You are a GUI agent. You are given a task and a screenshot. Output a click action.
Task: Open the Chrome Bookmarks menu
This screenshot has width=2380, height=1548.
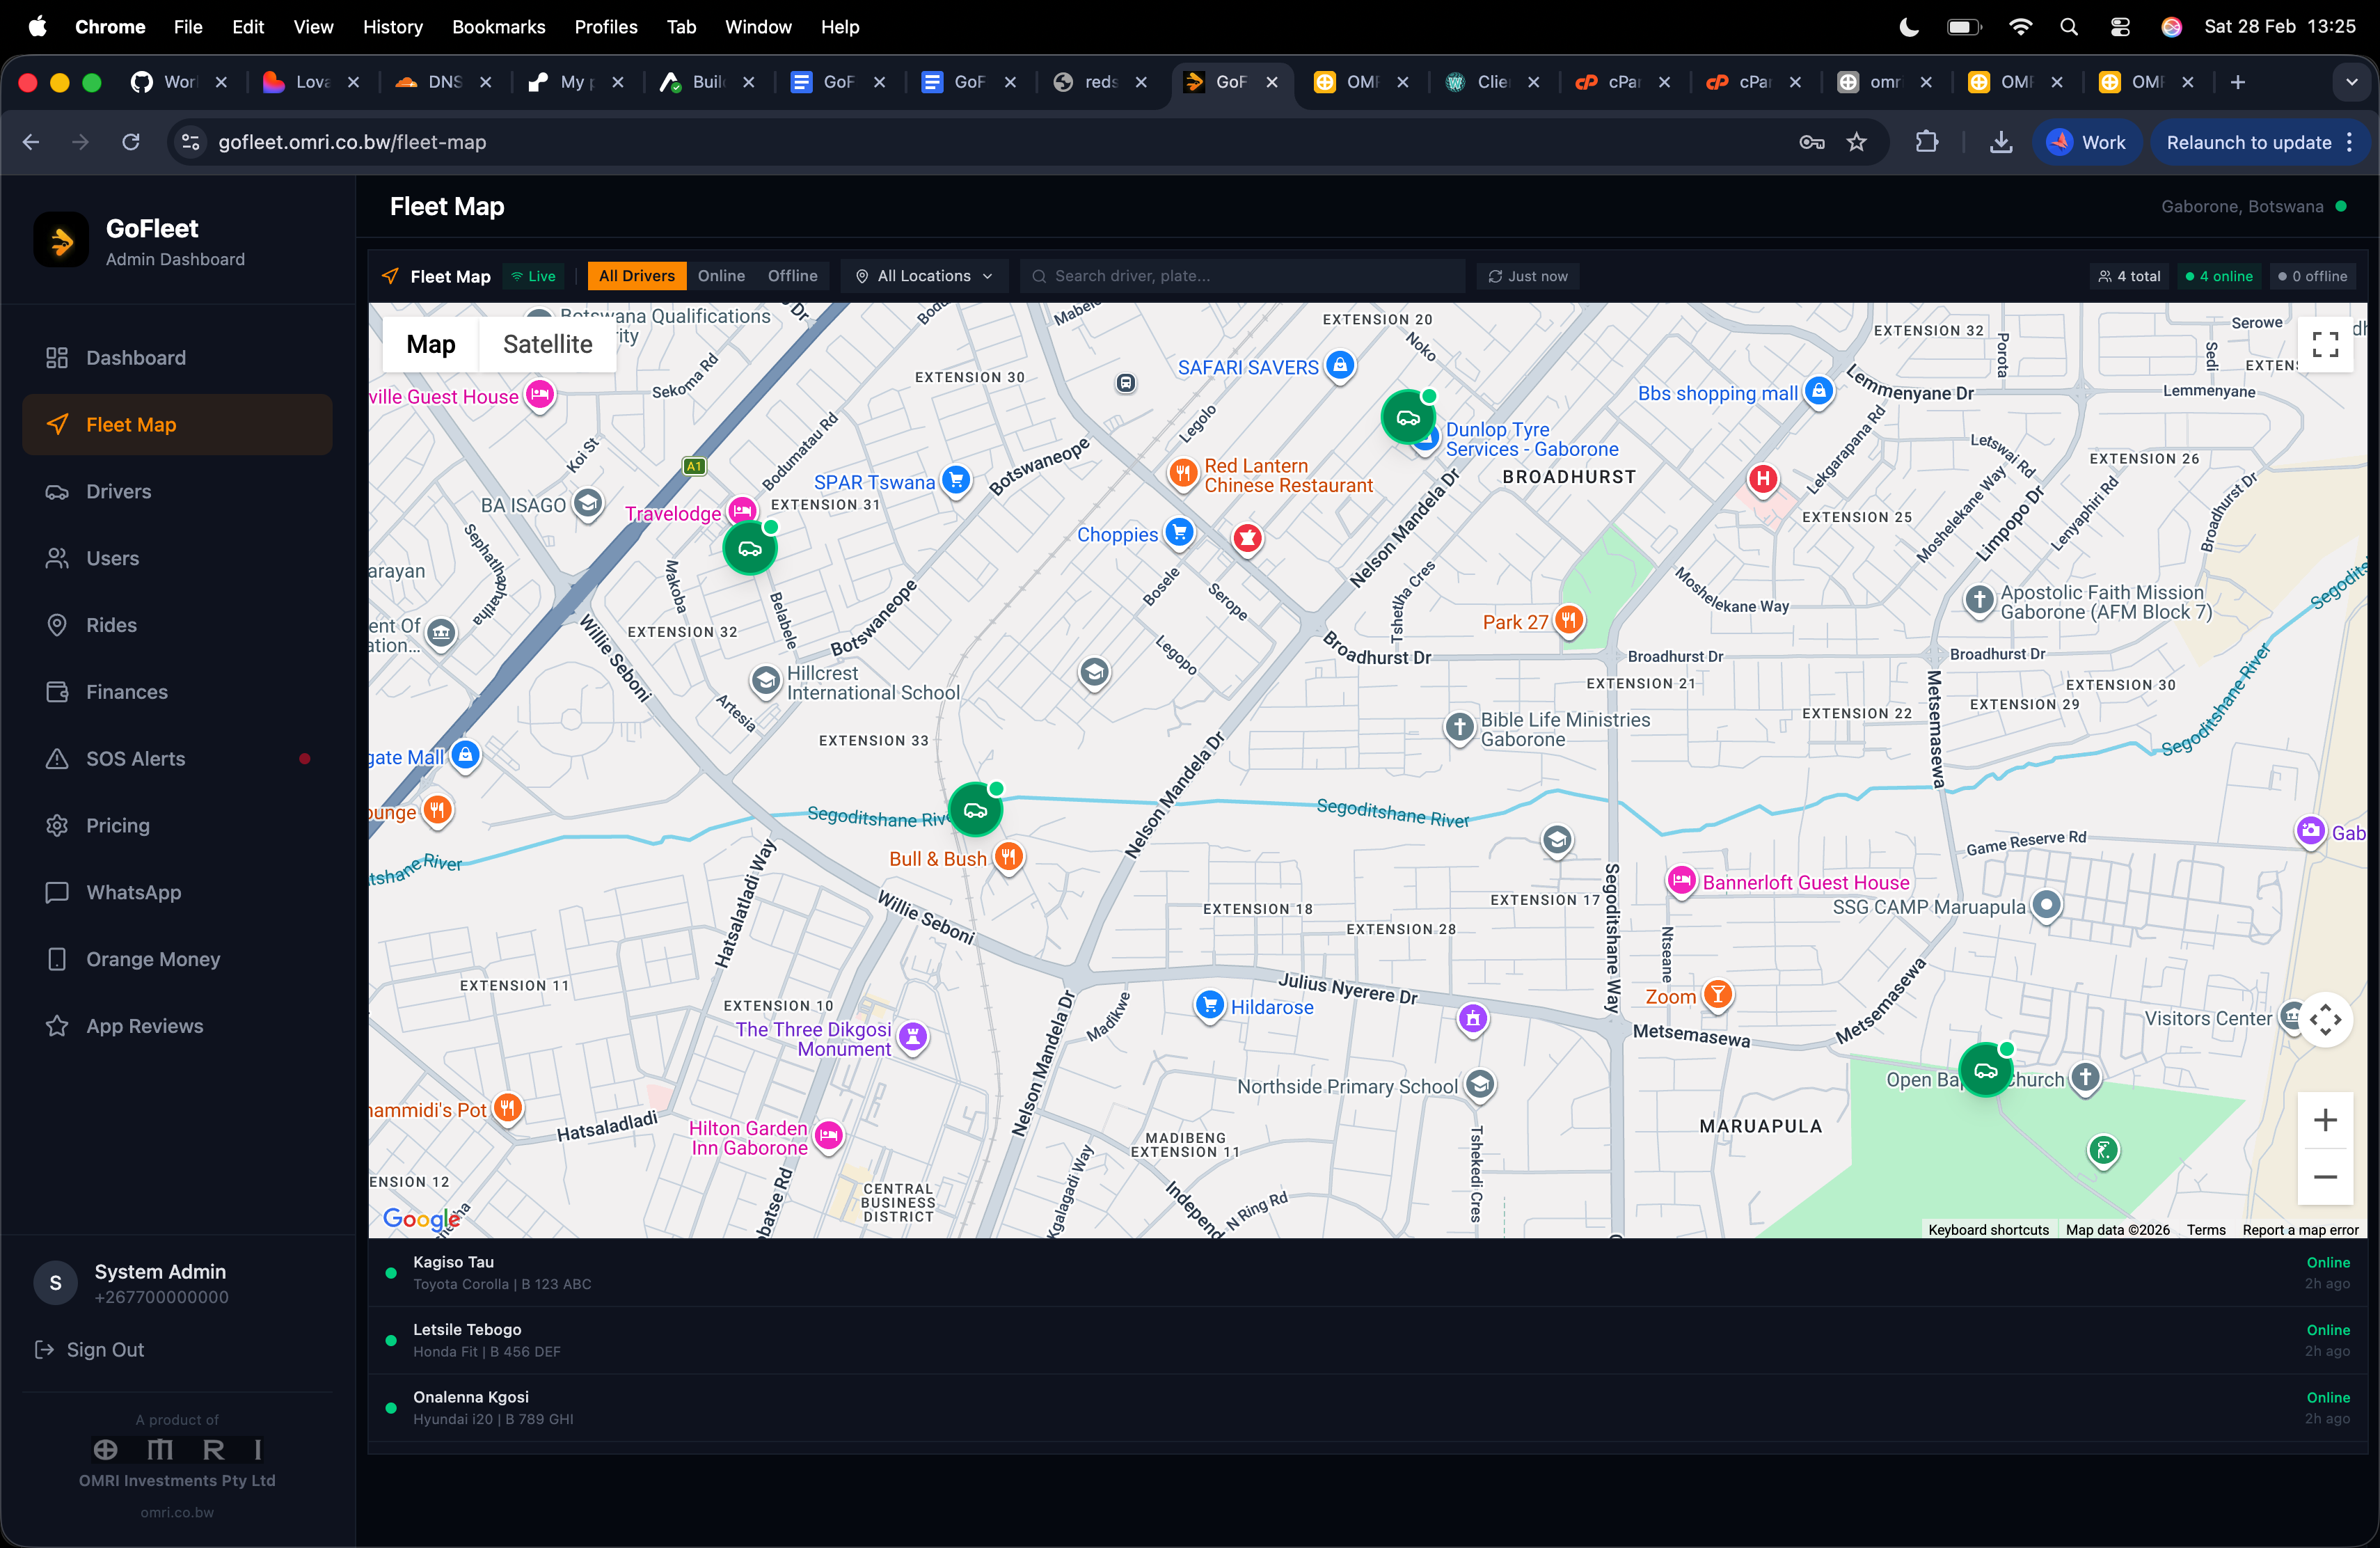click(x=498, y=27)
